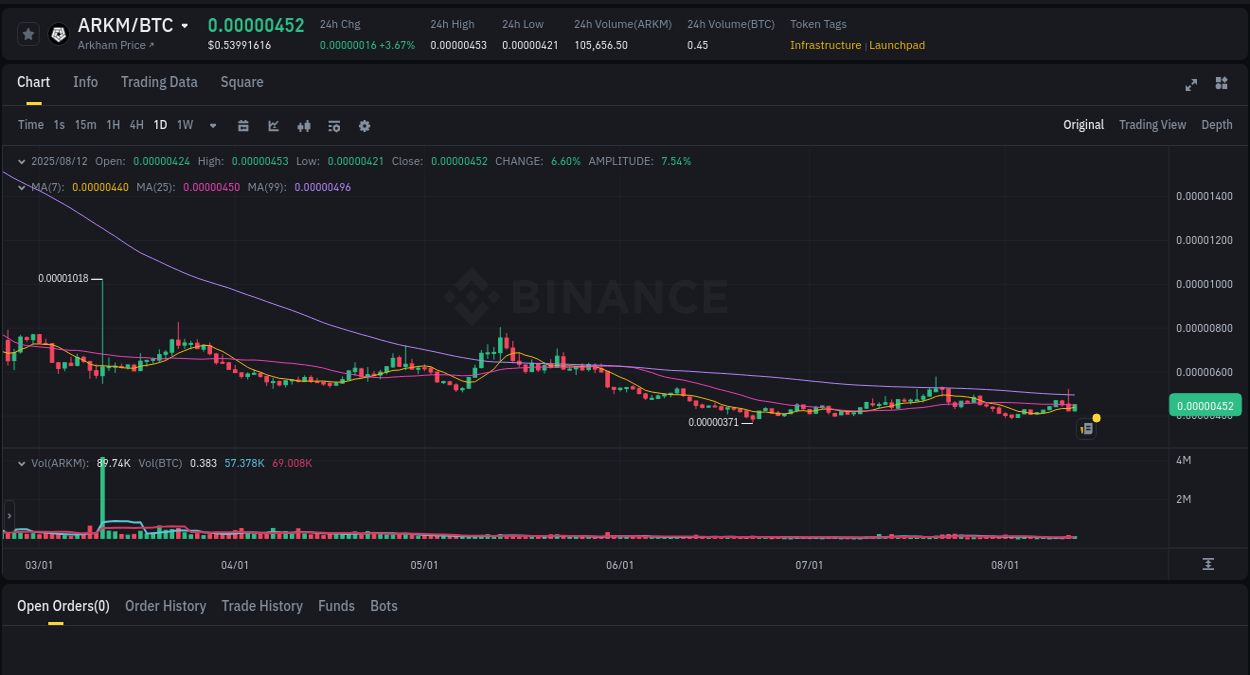The image size is (1250, 675).
Task: Expand the order book depth icon near bottom right
Action: click(1208, 564)
